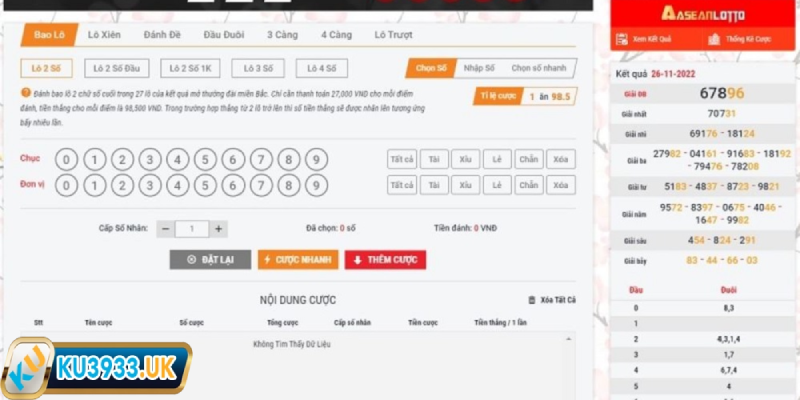This screenshot has width=800, height=400.
Task: Click Lẻ for the Đơn vị row
Action: pos(497,185)
